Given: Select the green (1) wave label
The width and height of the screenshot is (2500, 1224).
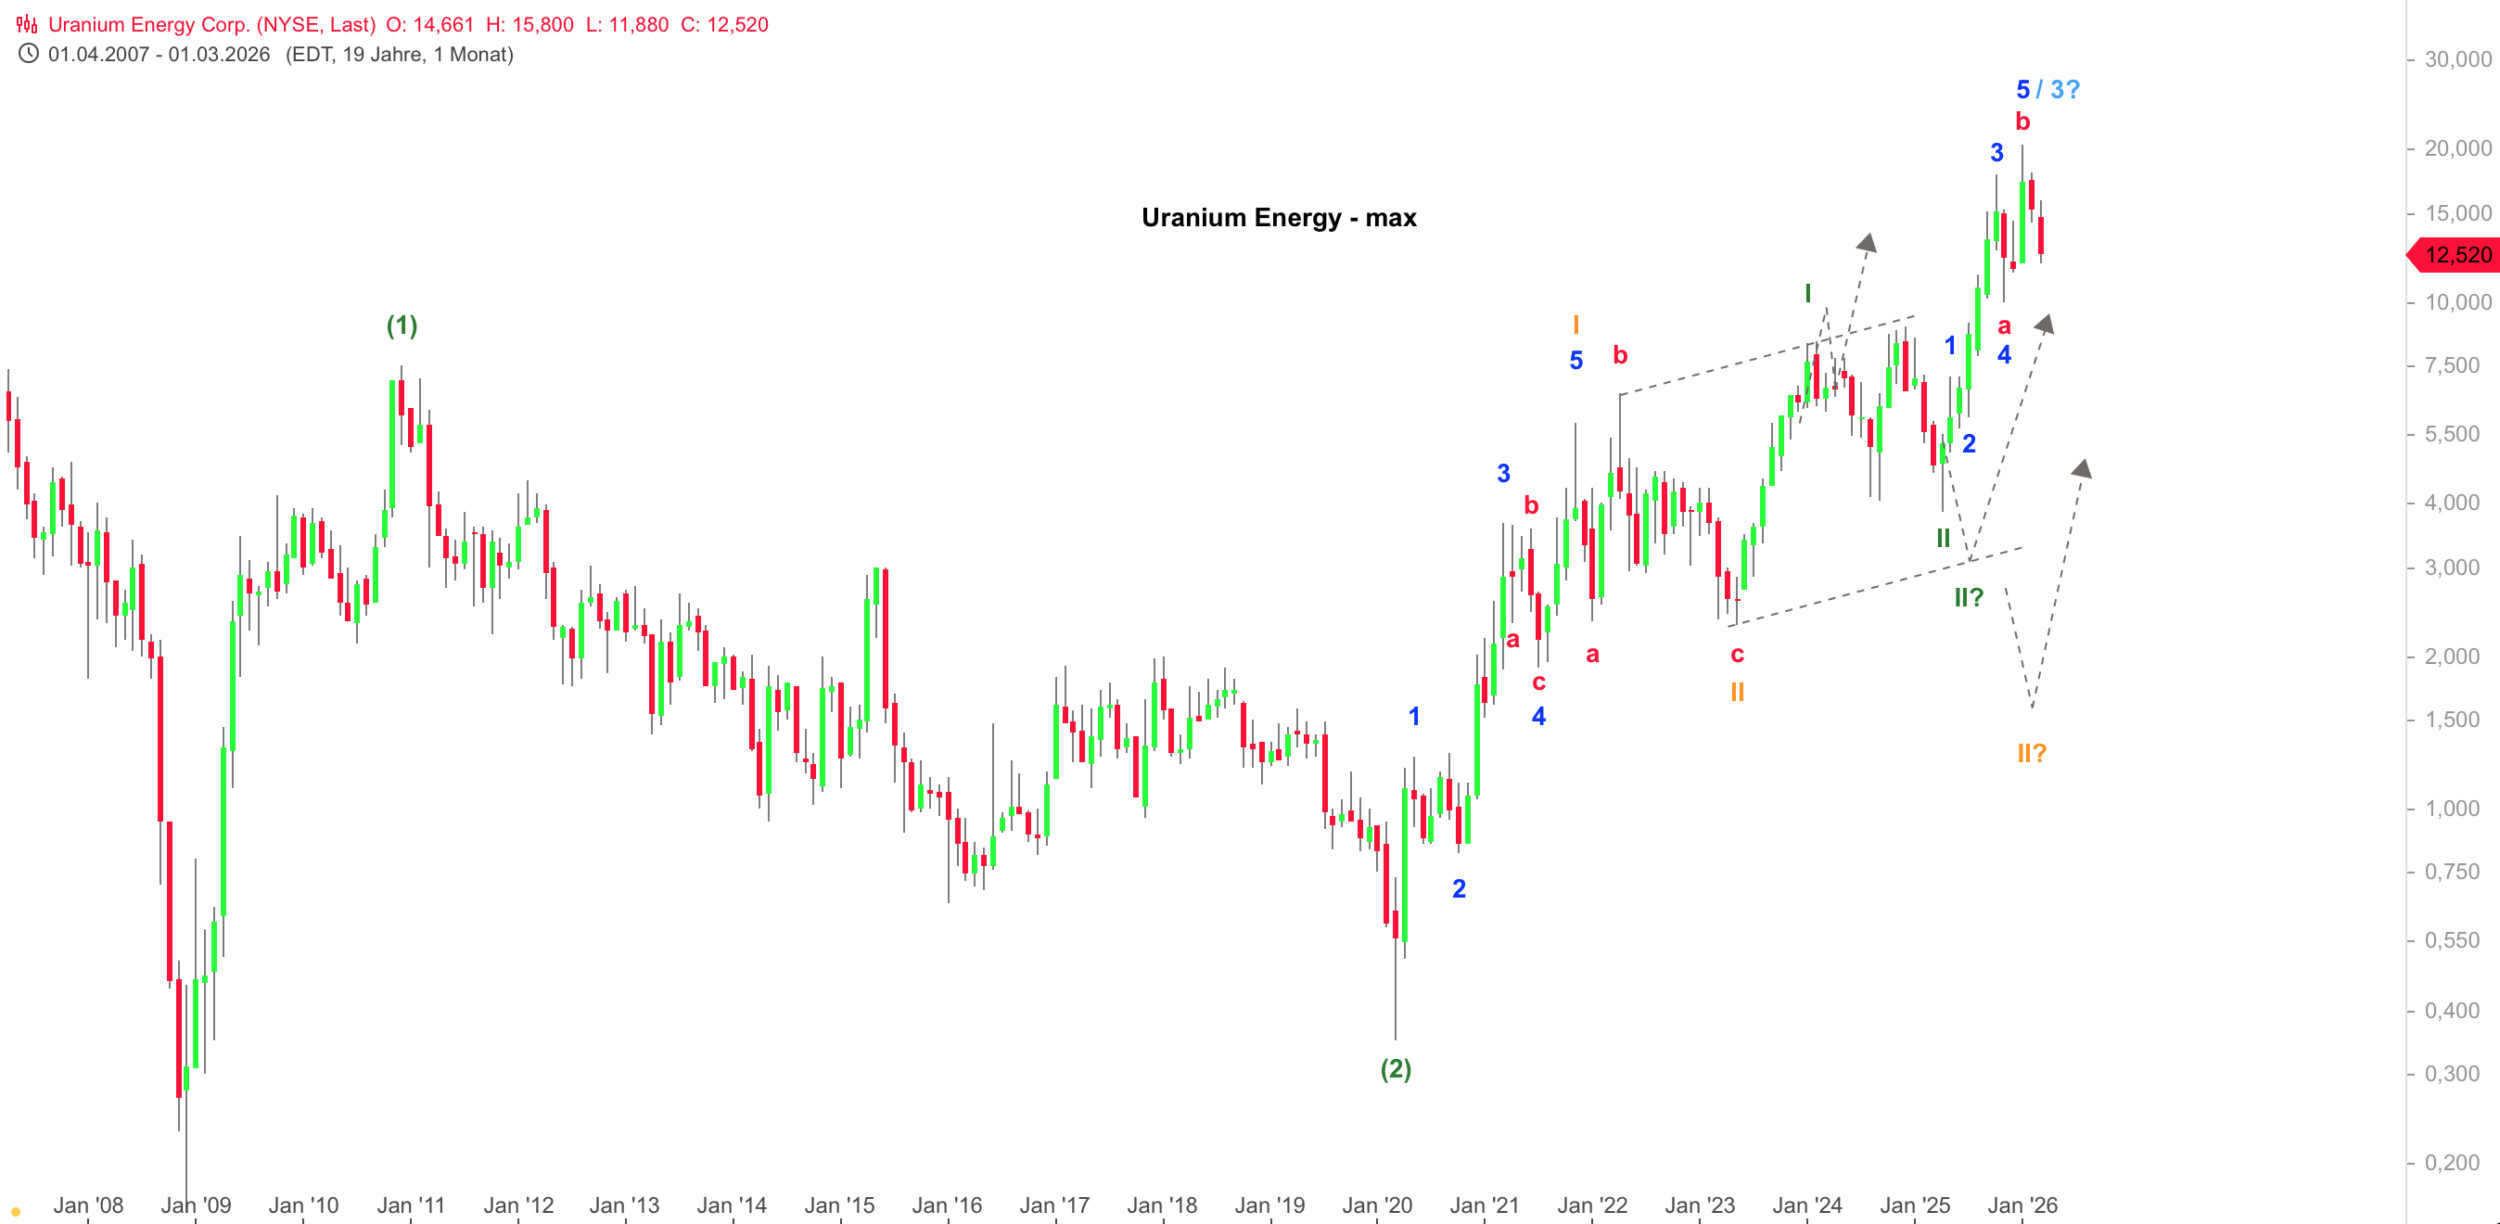Looking at the screenshot, I should [402, 325].
